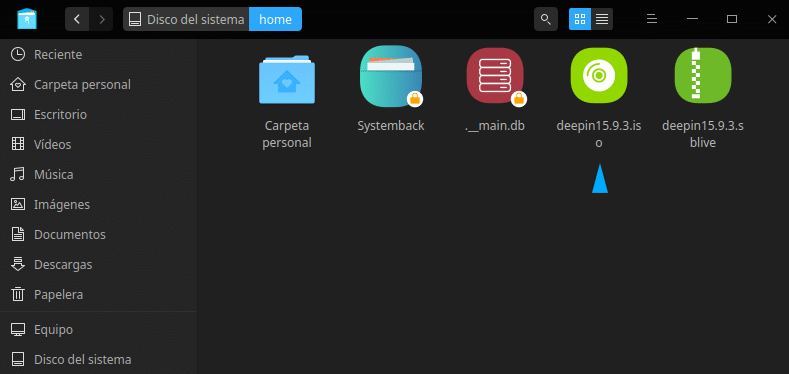This screenshot has width=789, height=374.
Task: Click the clock icon beside Reciente
Action: pos(18,54)
